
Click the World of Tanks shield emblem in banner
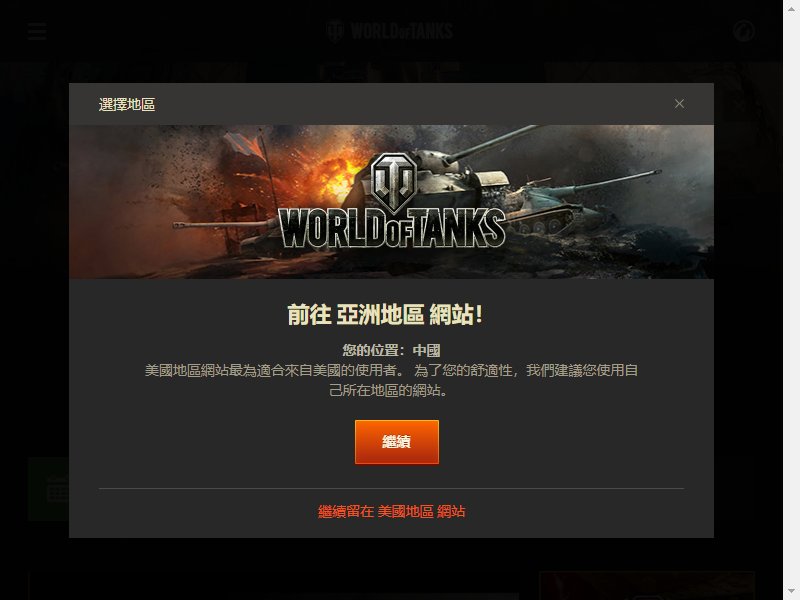393,182
